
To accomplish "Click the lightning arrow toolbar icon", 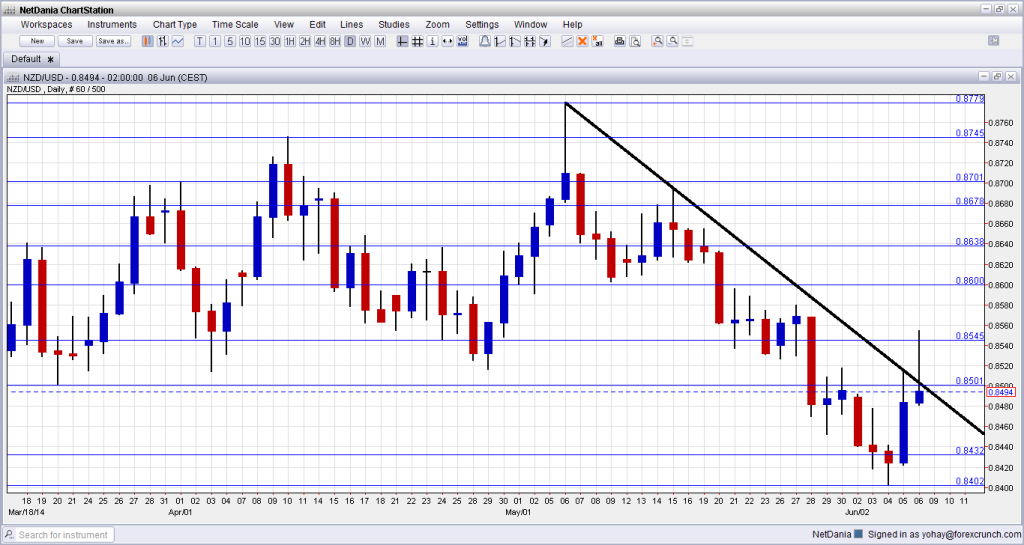I will click(x=545, y=41).
